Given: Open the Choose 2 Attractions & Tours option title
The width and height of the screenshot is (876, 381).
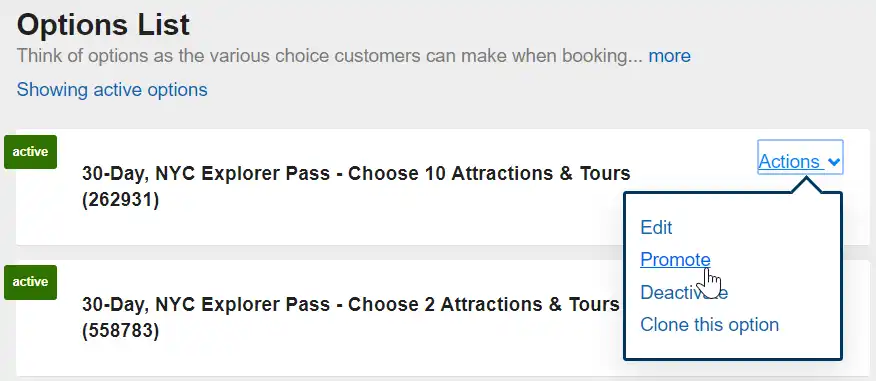Looking at the screenshot, I should 350,304.
